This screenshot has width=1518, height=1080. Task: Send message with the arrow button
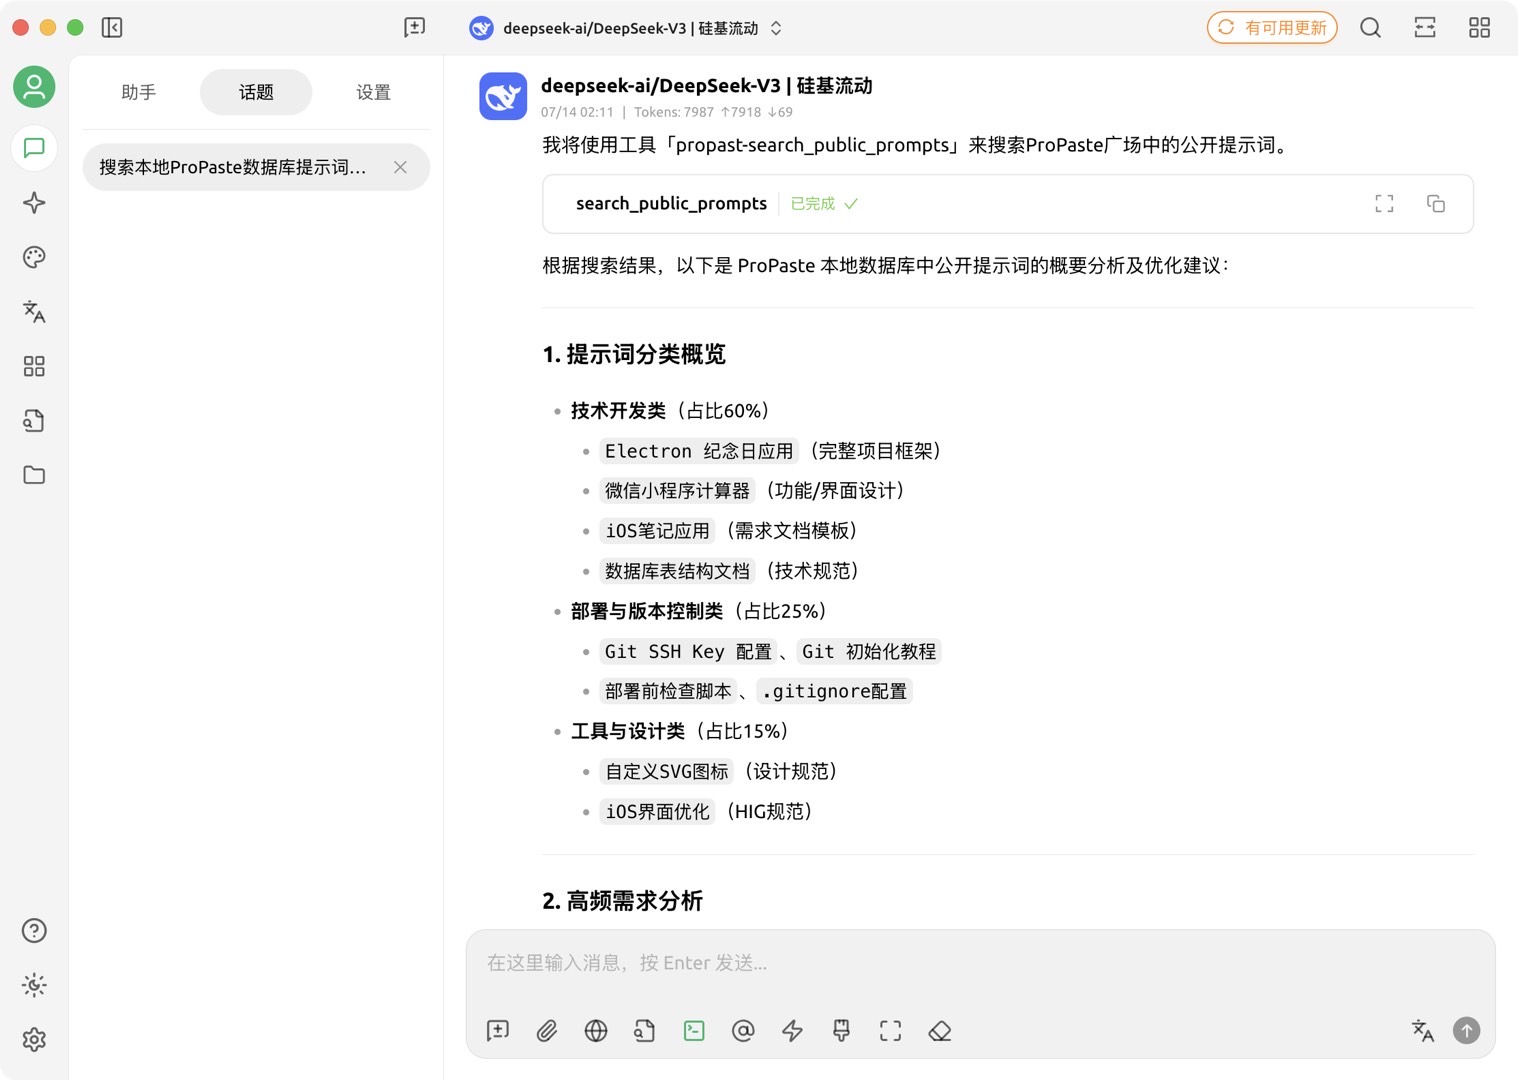[1467, 1031]
